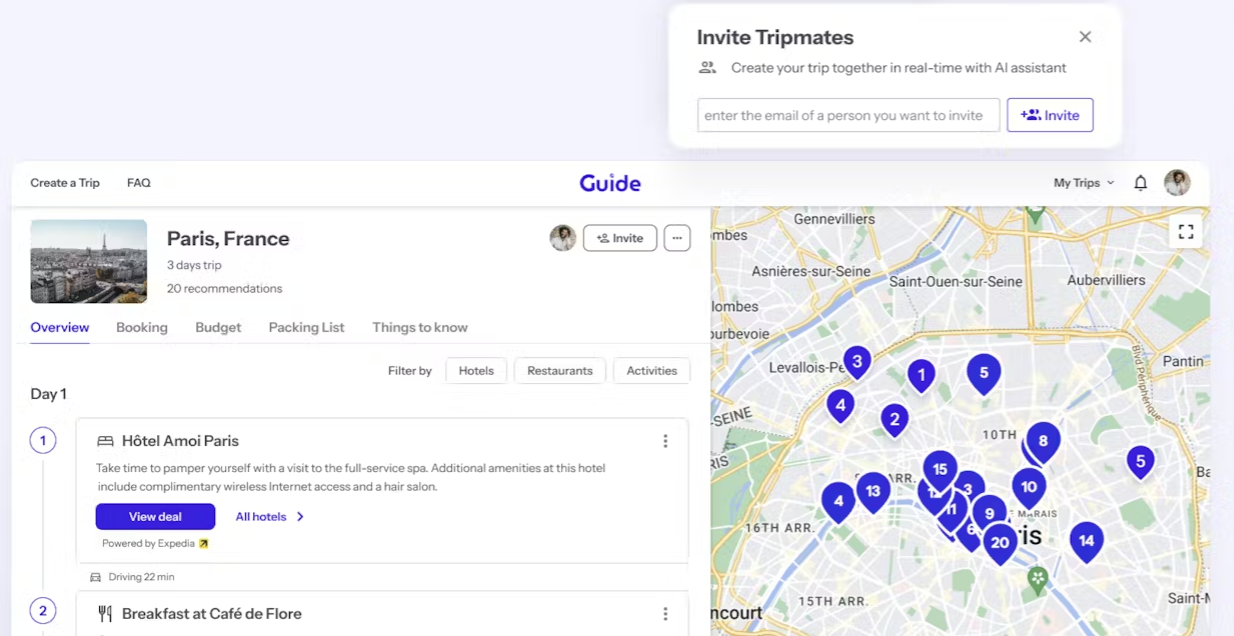Select map pin number 2
The height and width of the screenshot is (636, 1234).
894,420
